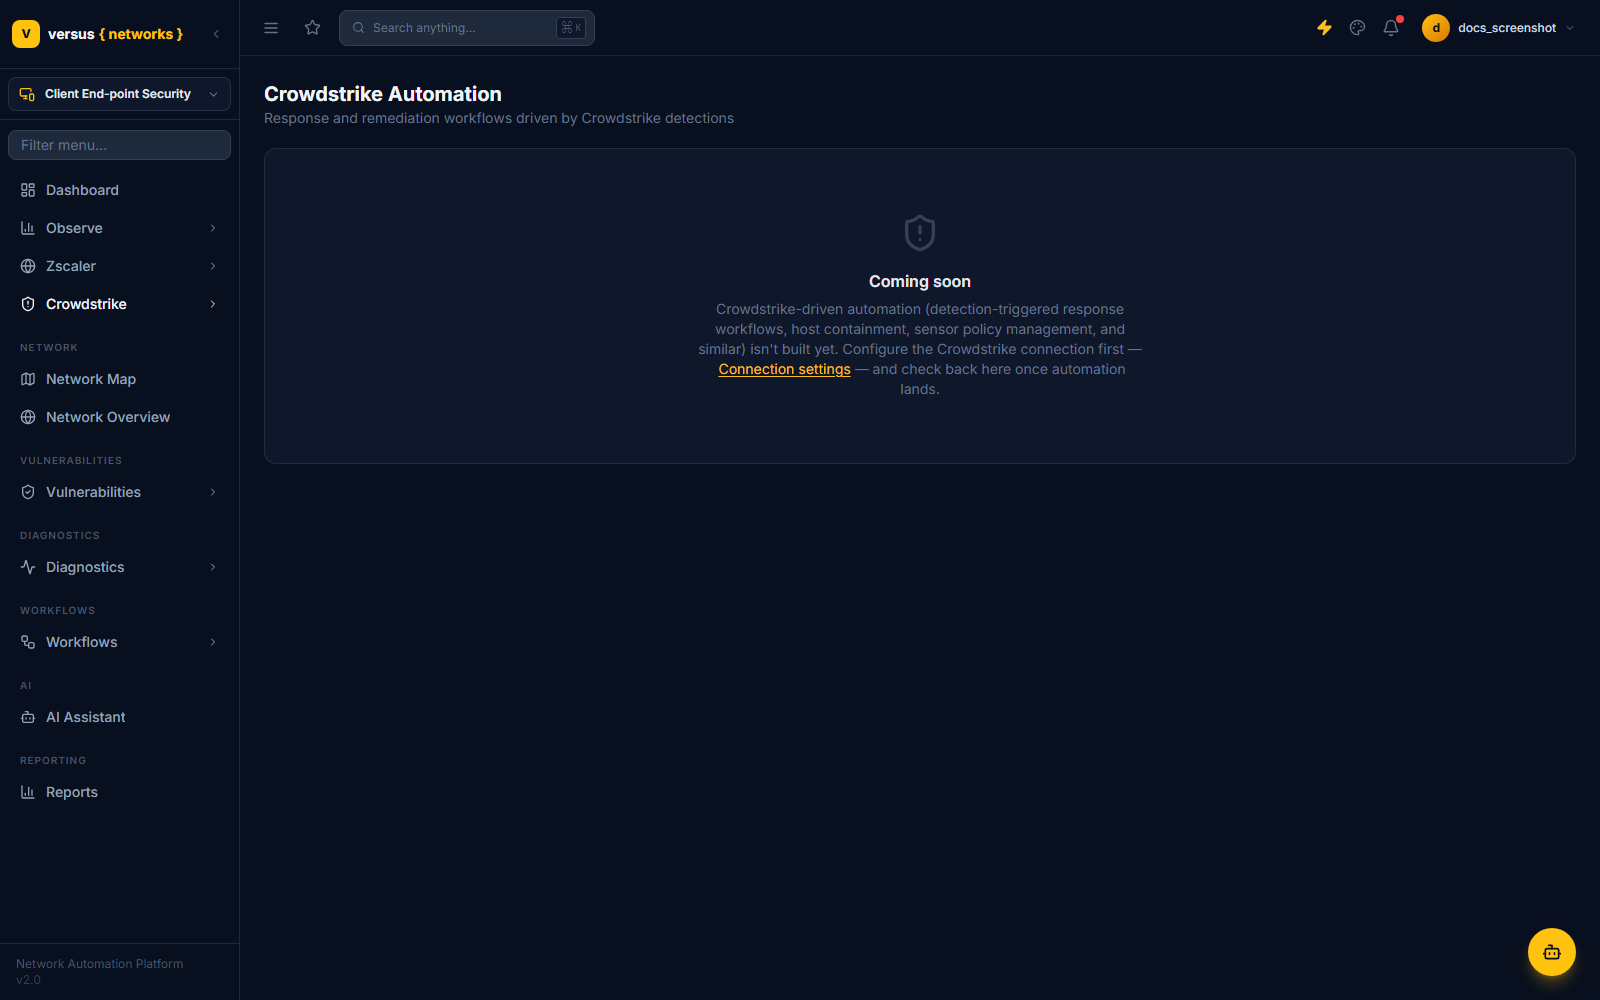Click the docs_screenshot user avatar
The image size is (1600, 1000).
tap(1436, 28)
